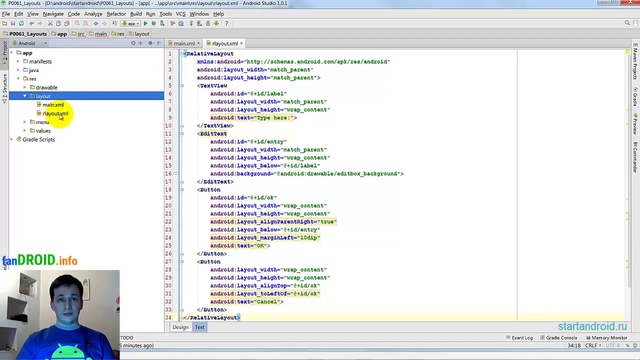Viewport: 640px width, 360px height.
Task: Collapse the app tree node
Action: coord(12,53)
